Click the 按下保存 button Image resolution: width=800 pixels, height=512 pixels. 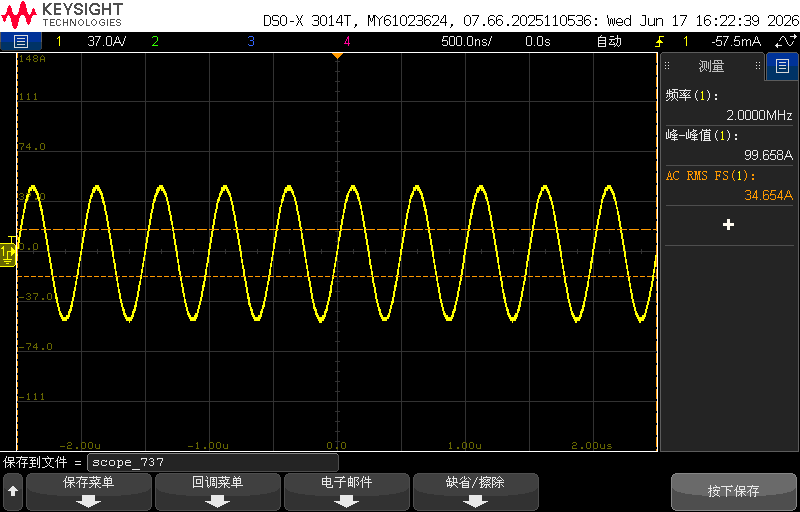(734, 492)
